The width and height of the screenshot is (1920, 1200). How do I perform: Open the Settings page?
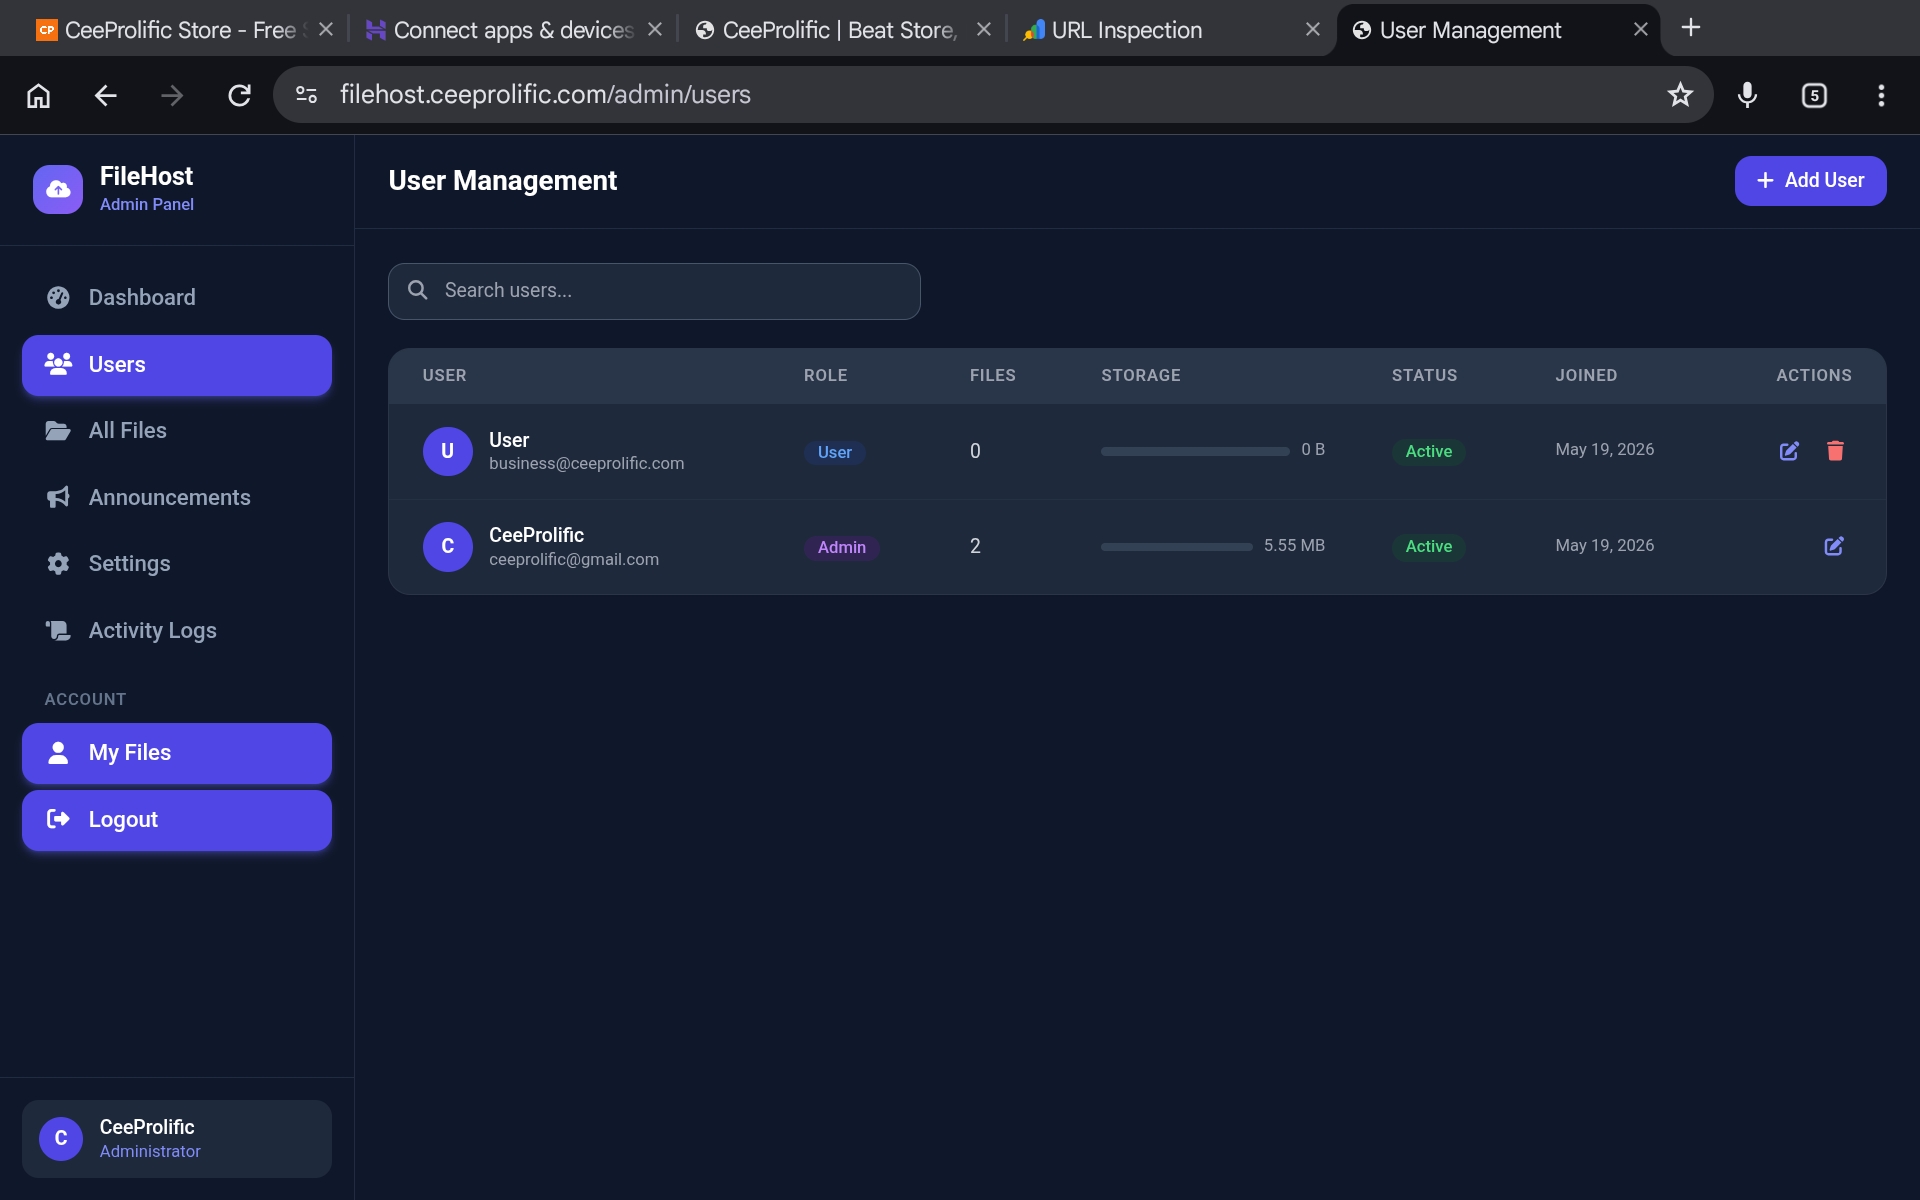pyautogui.click(x=177, y=563)
